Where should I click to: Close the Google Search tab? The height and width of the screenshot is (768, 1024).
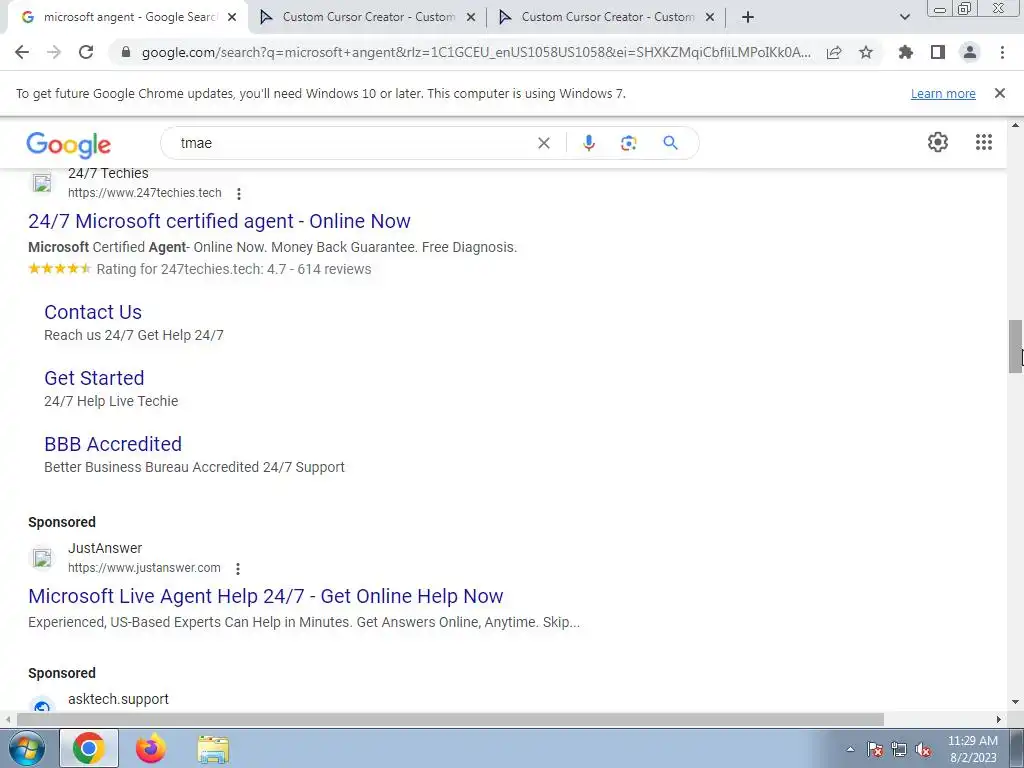232,18
